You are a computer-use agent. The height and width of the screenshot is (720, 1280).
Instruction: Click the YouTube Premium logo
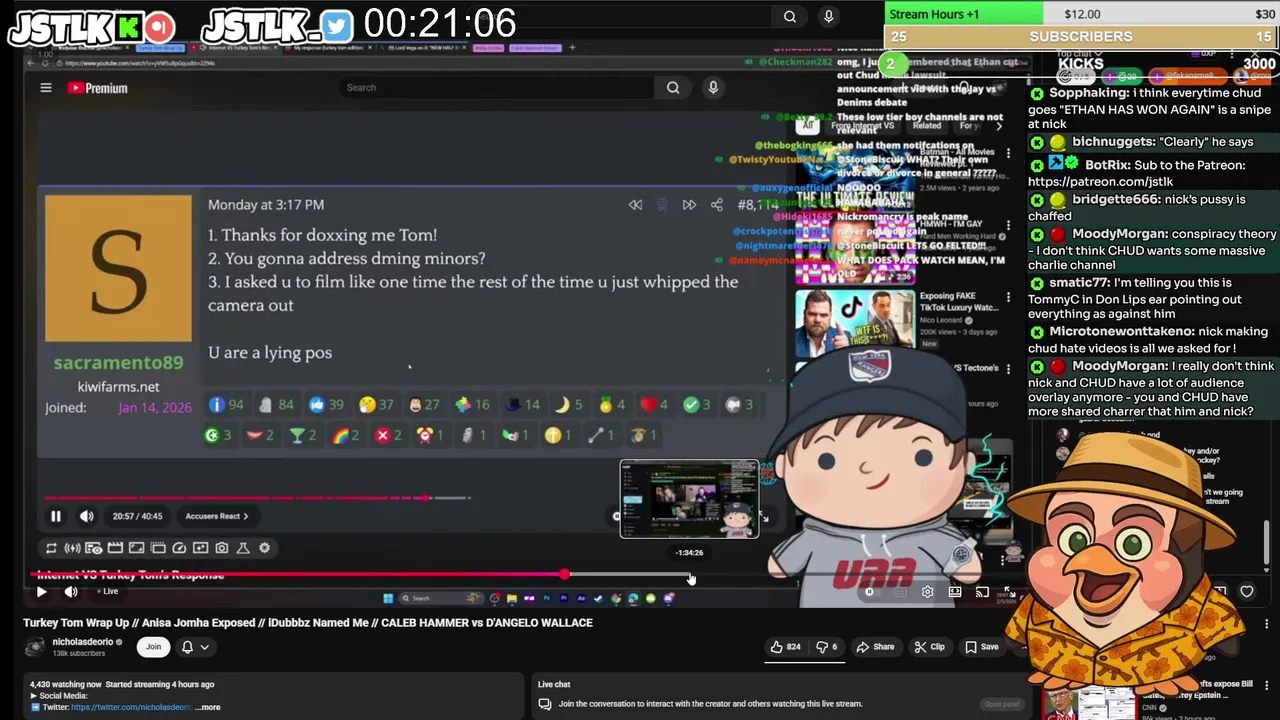click(x=98, y=88)
